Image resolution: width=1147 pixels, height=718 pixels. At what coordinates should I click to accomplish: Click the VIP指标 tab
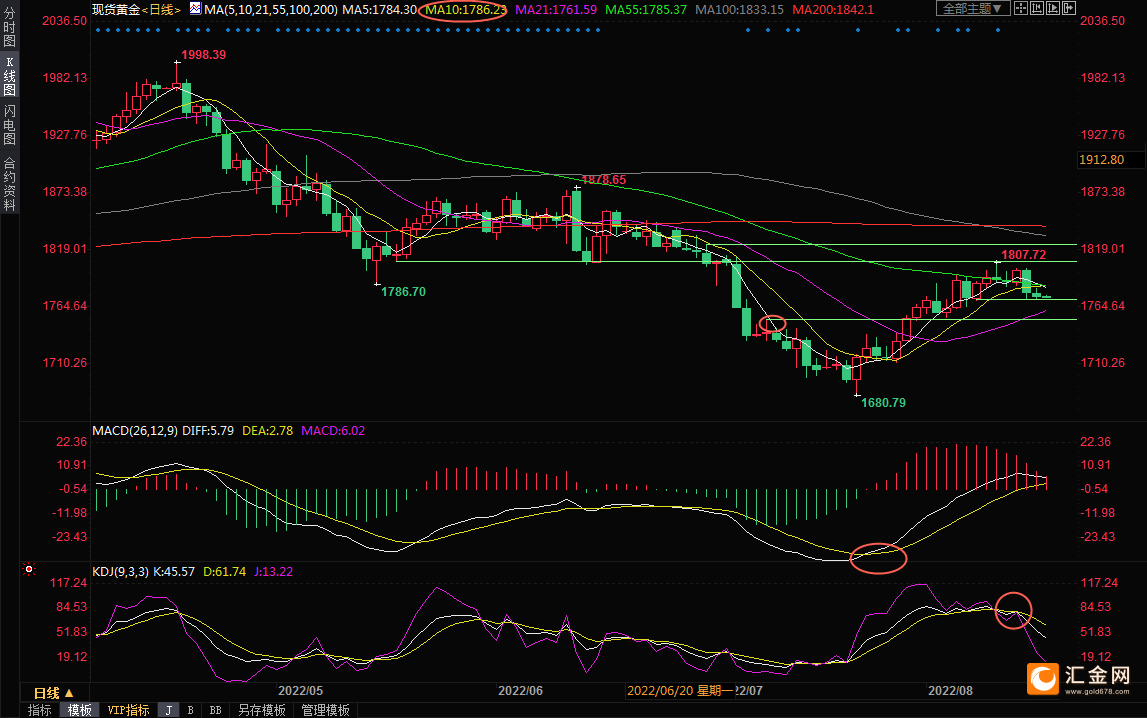128,710
